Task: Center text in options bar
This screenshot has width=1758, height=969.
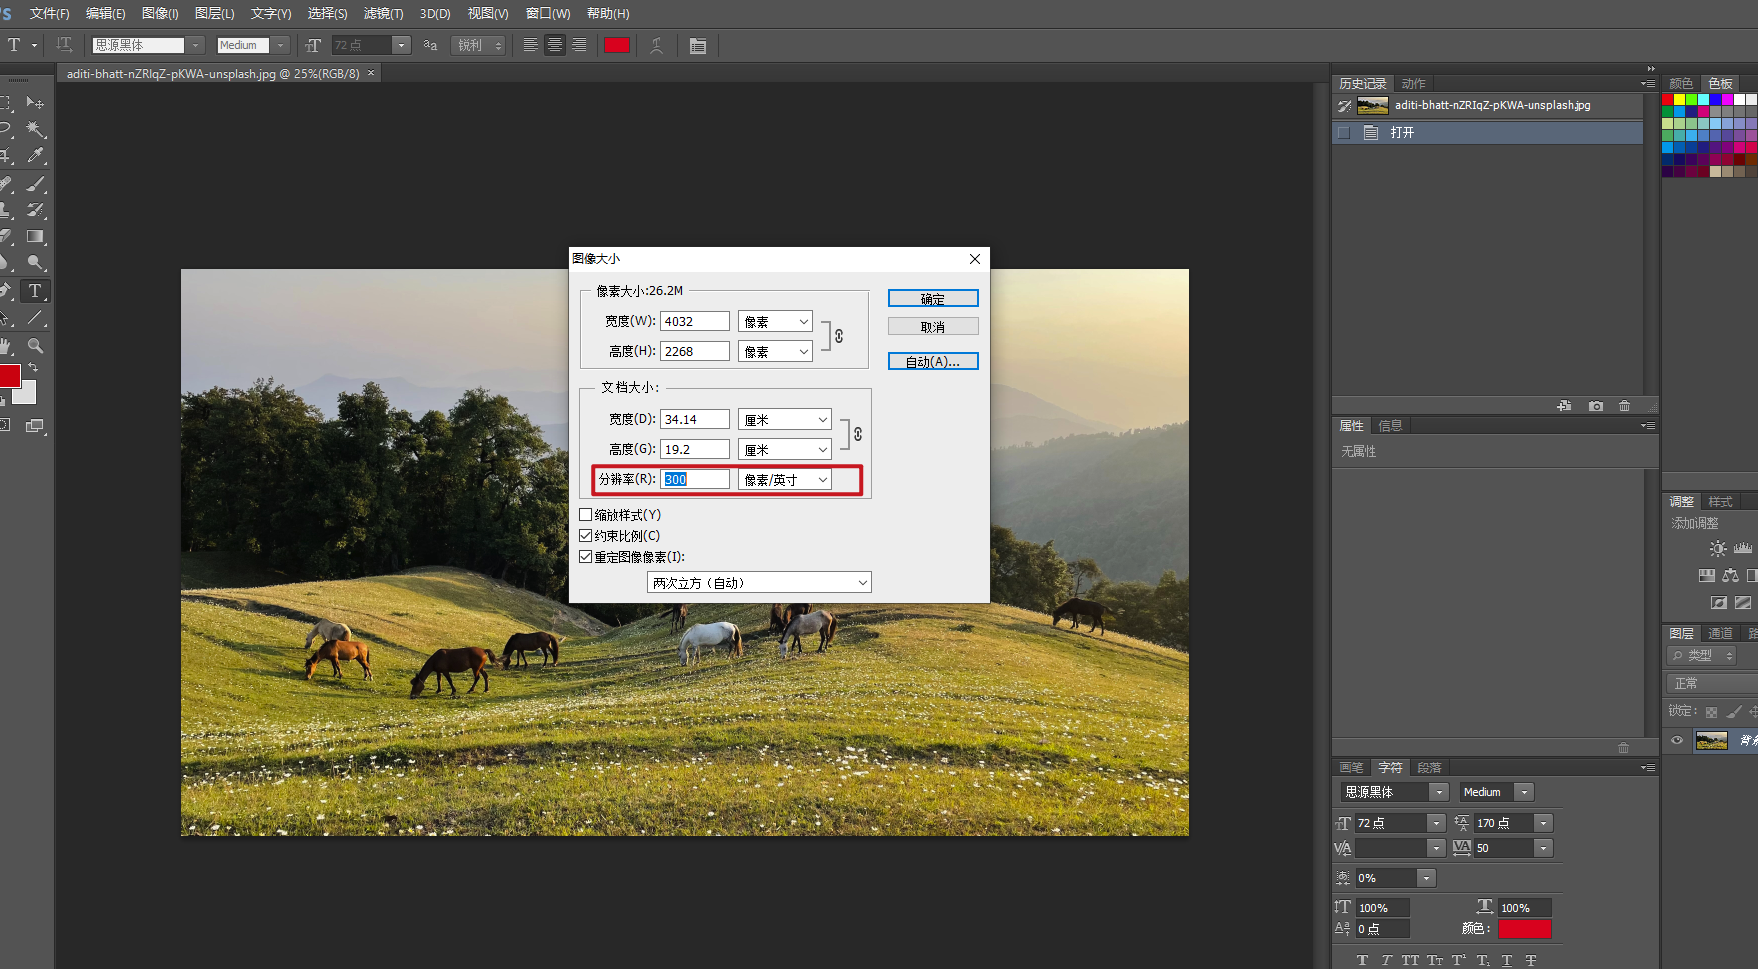Action: pyautogui.click(x=555, y=45)
